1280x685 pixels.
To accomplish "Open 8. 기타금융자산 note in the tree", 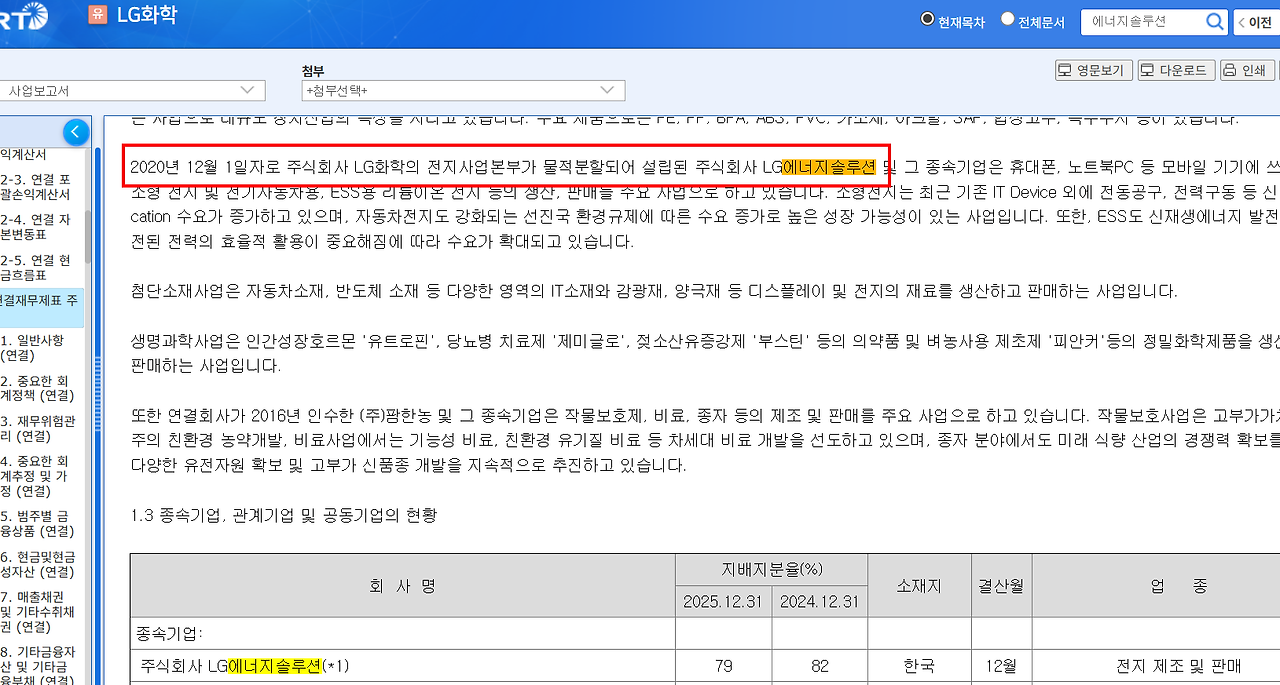I will [x=38, y=665].
